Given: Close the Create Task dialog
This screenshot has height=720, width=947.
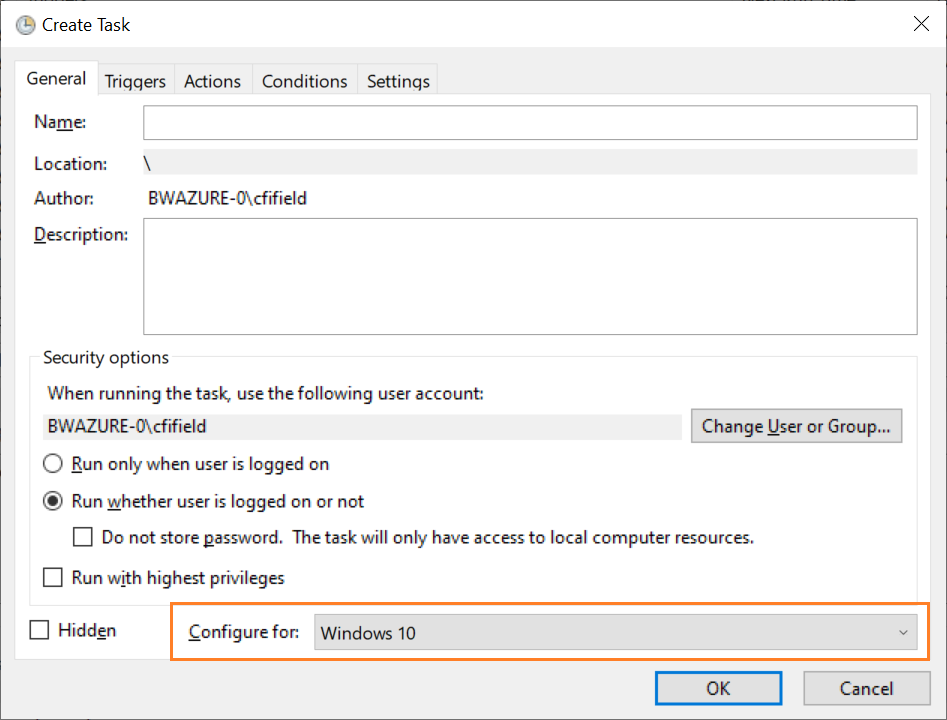Looking at the screenshot, I should click(921, 24).
